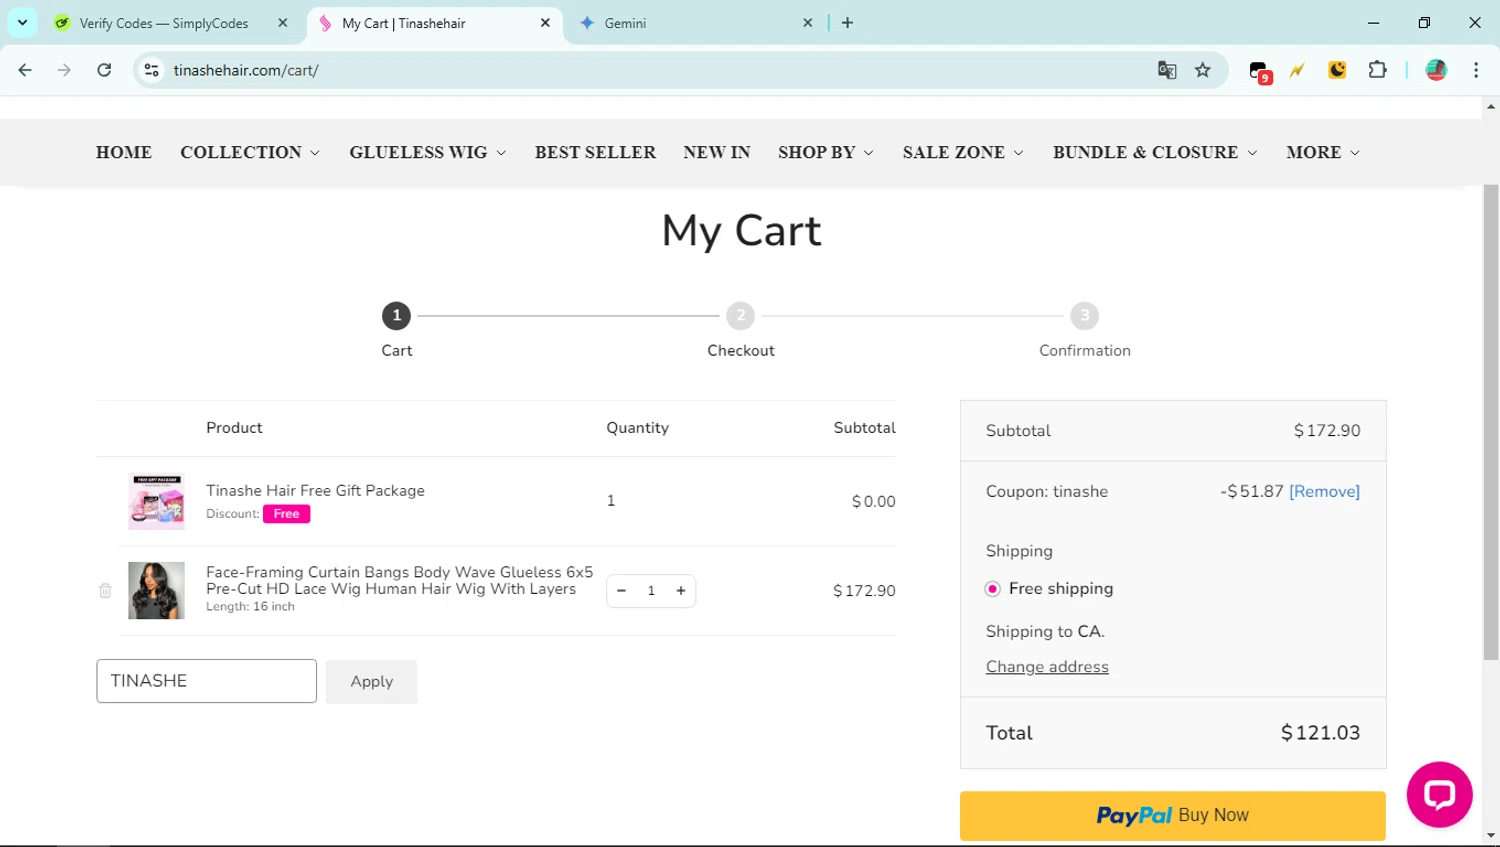Click the My Cart heading
Screen dimensions: 1500x847
tap(741, 231)
